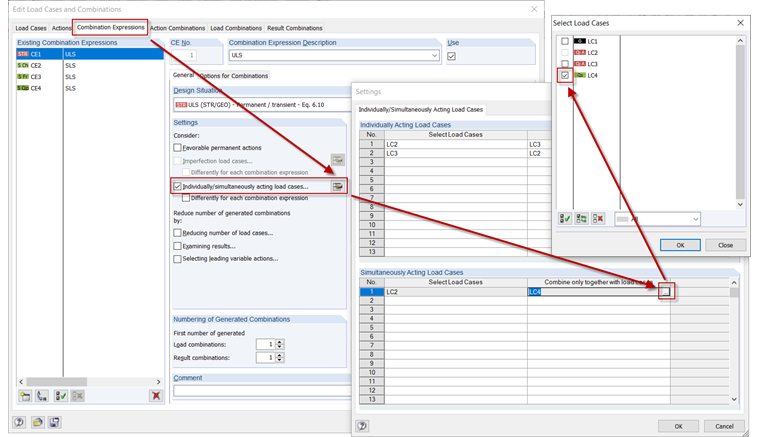Click OK in Settings dialog
Image resolution: width=760 pixels, height=437 pixels.
(x=678, y=426)
